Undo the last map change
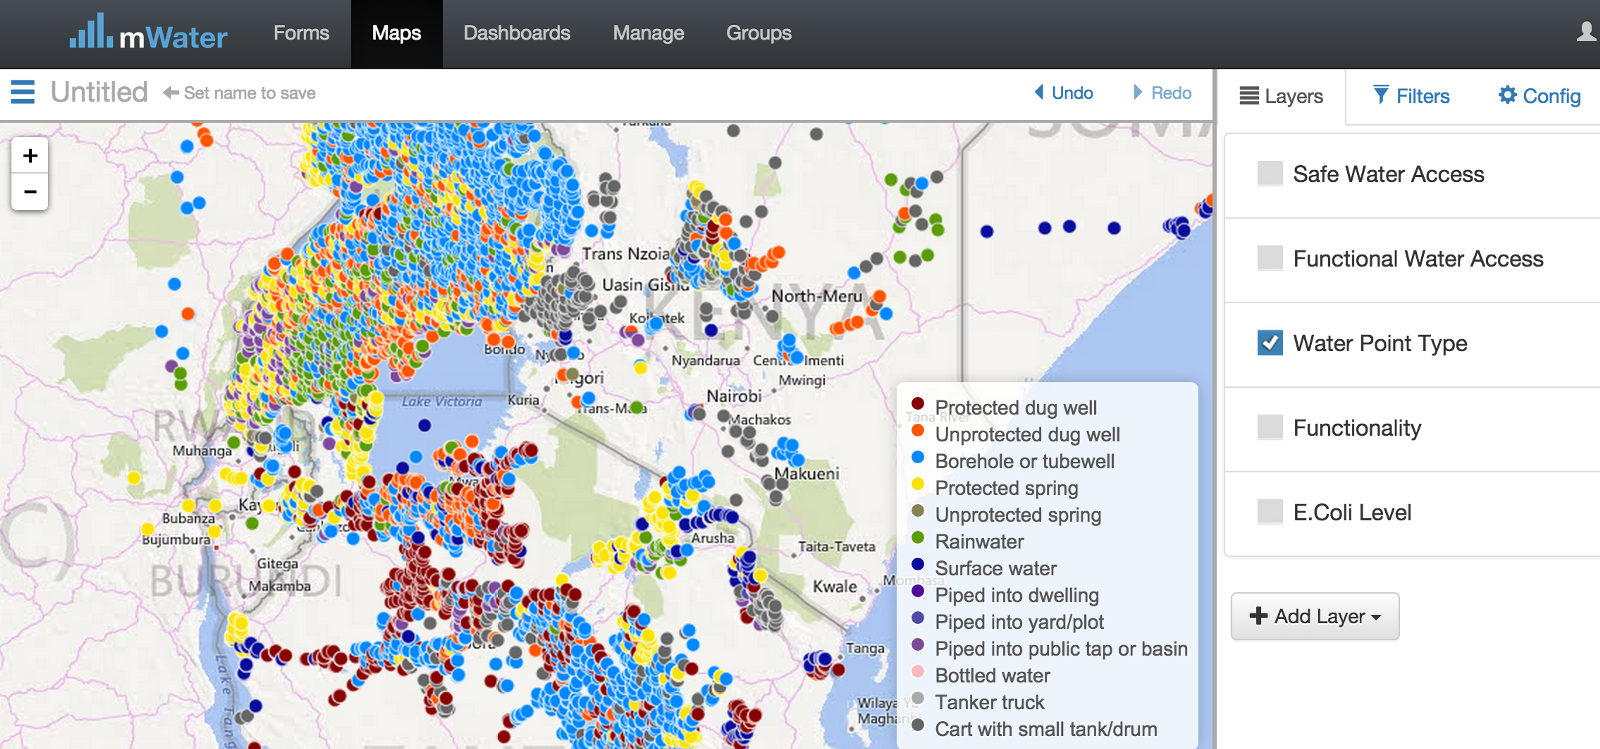The width and height of the screenshot is (1600, 749). [x=1063, y=93]
